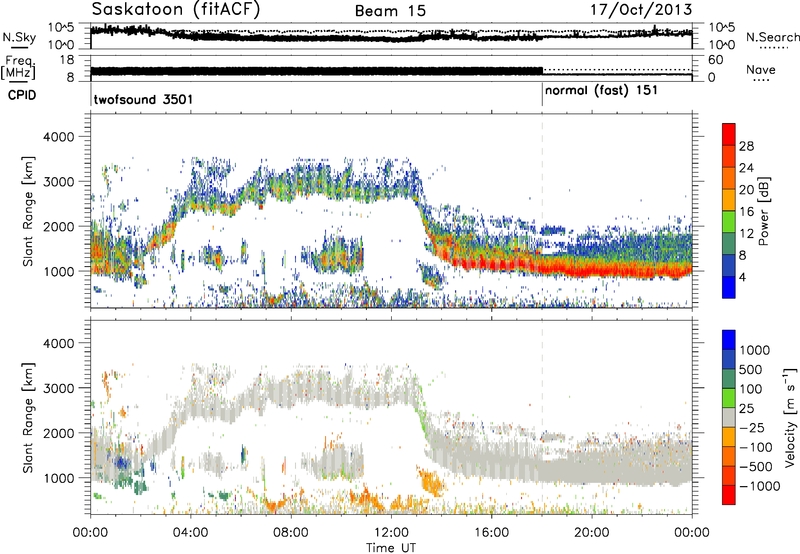
Task: Click the "Beam 15" heading
Action: point(390,11)
